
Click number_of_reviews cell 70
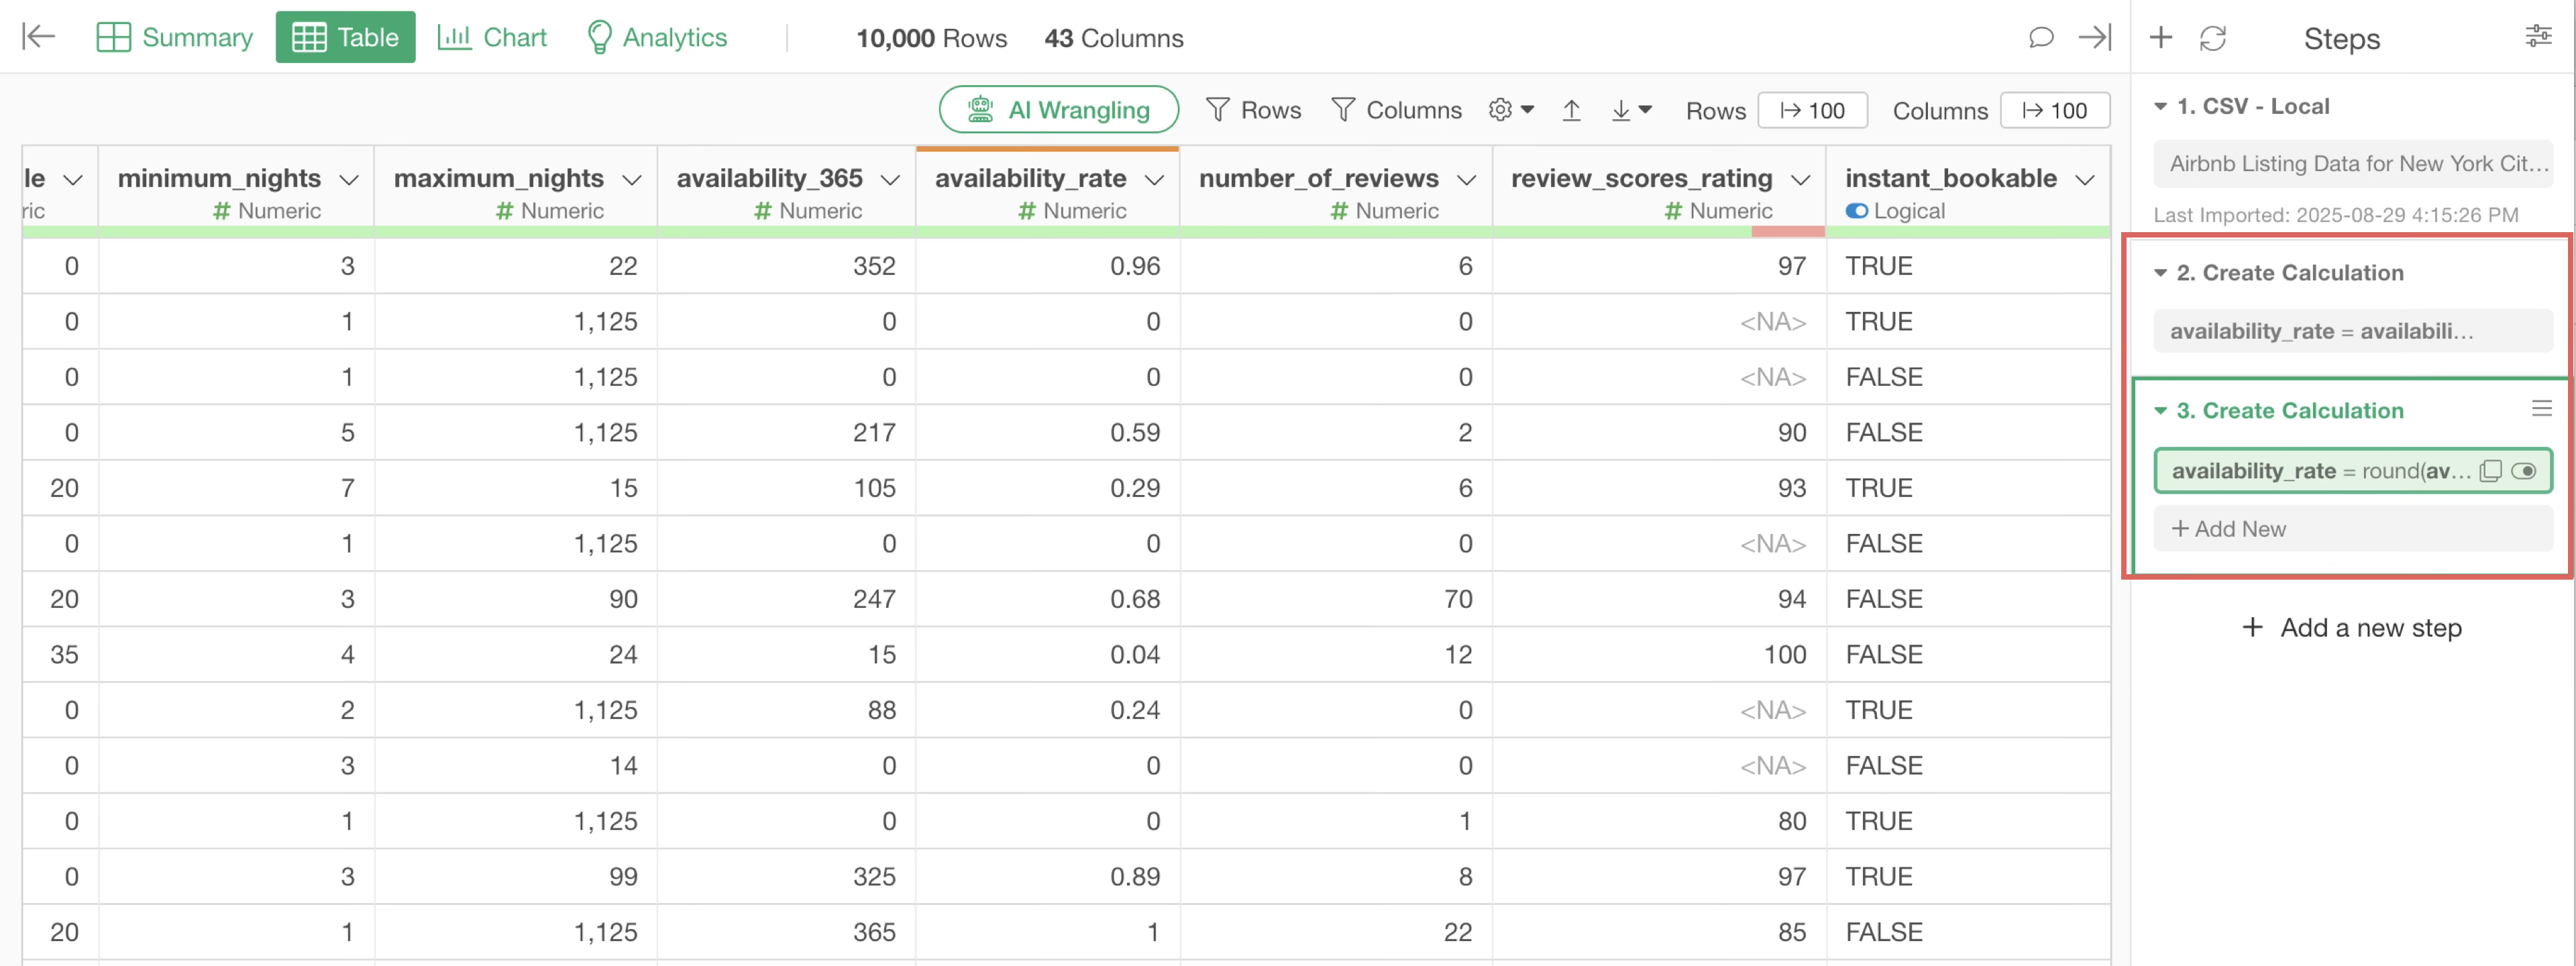pyautogui.click(x=1336, y=599)
